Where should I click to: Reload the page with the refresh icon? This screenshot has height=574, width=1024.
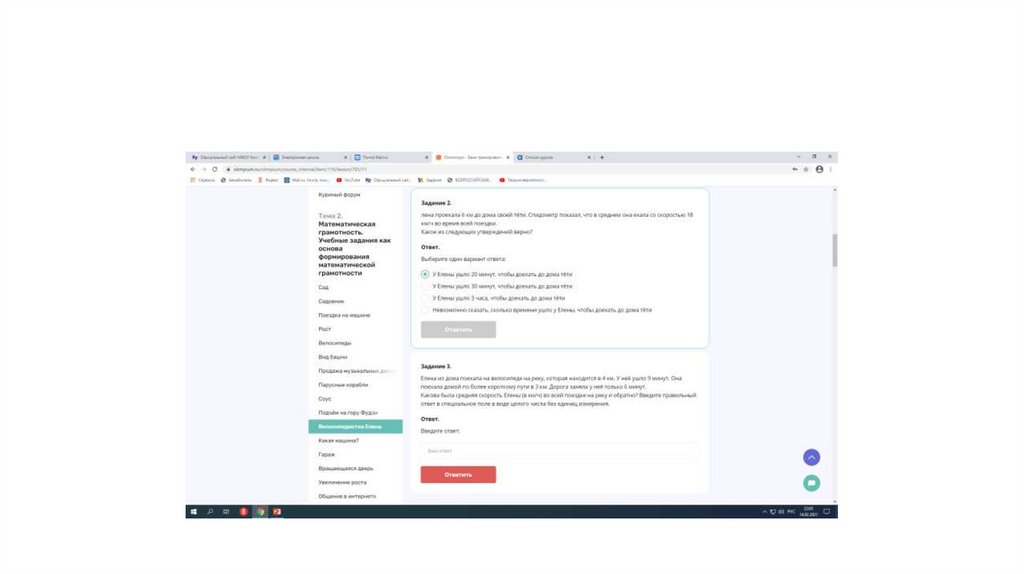[x=214, y=169]
